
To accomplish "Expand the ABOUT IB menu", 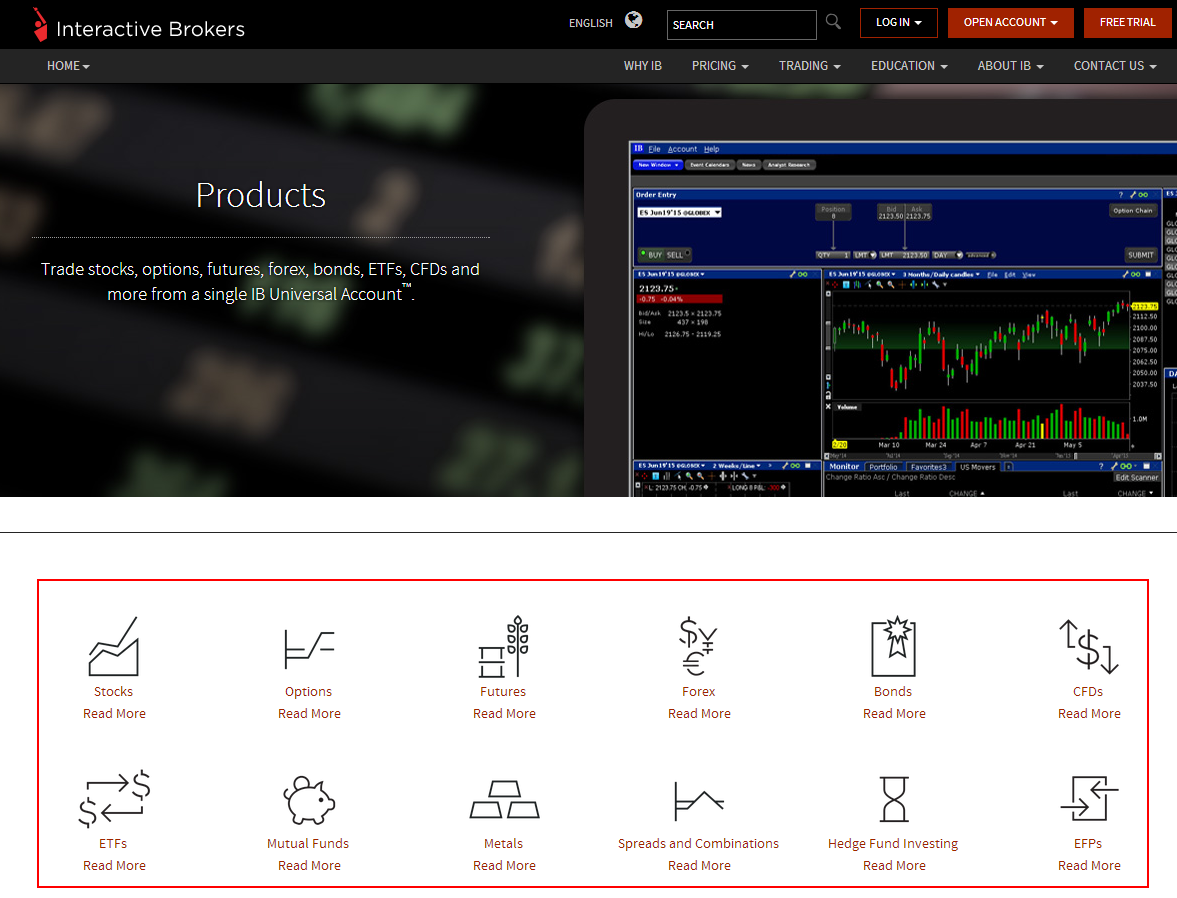I will click(x=1010, y=66).
